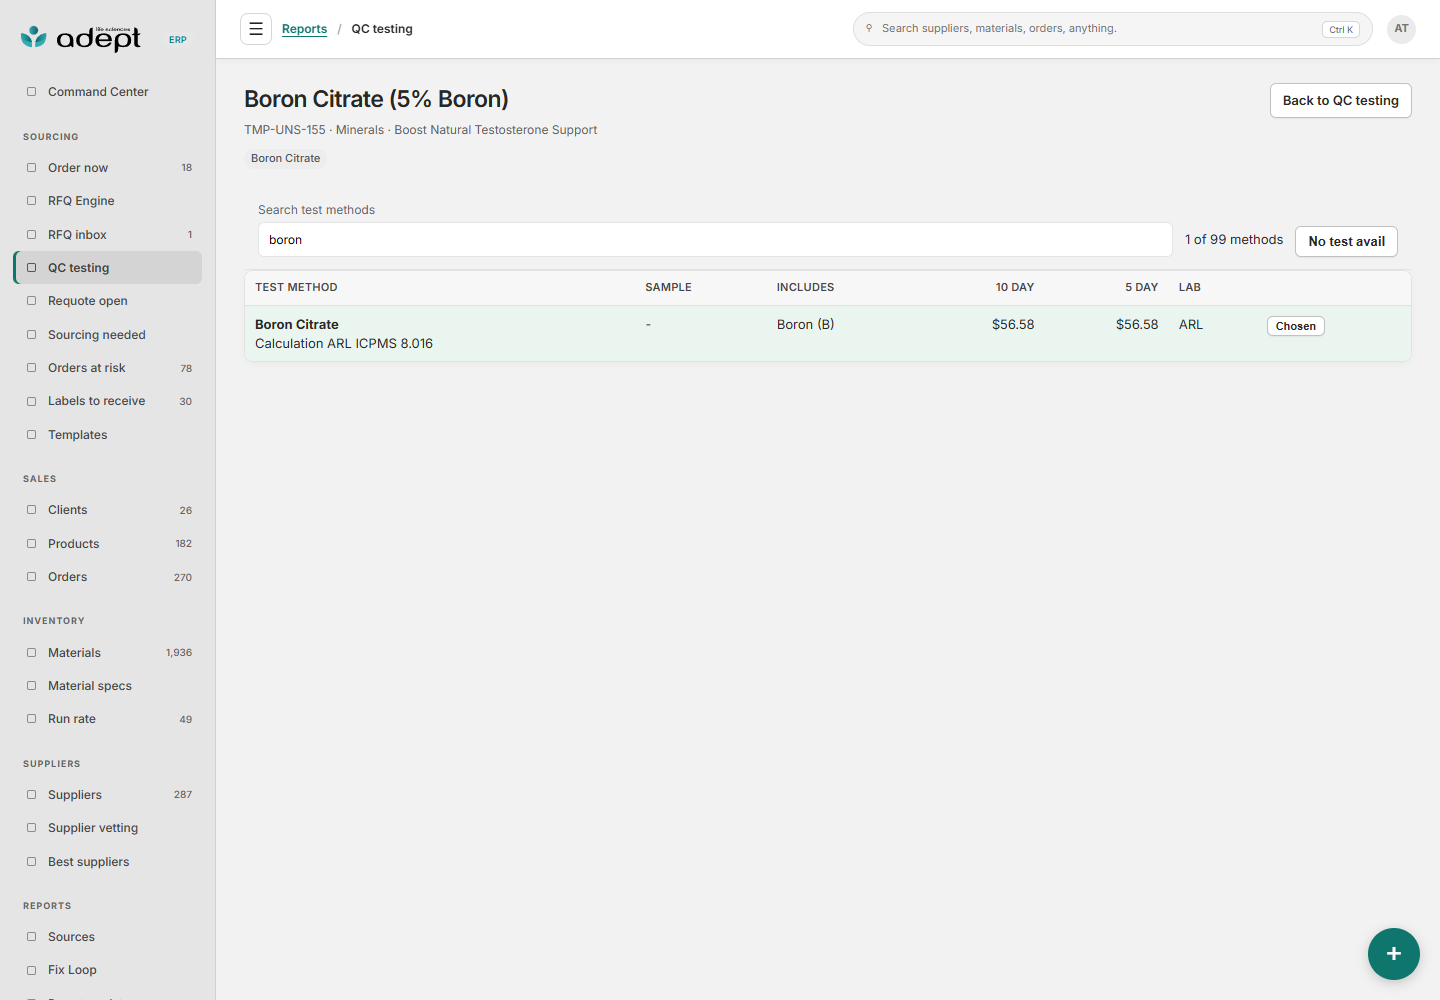Screen dimensions: 1440x1000
Task: Open Material specs page
Action: tap(108, 686)
